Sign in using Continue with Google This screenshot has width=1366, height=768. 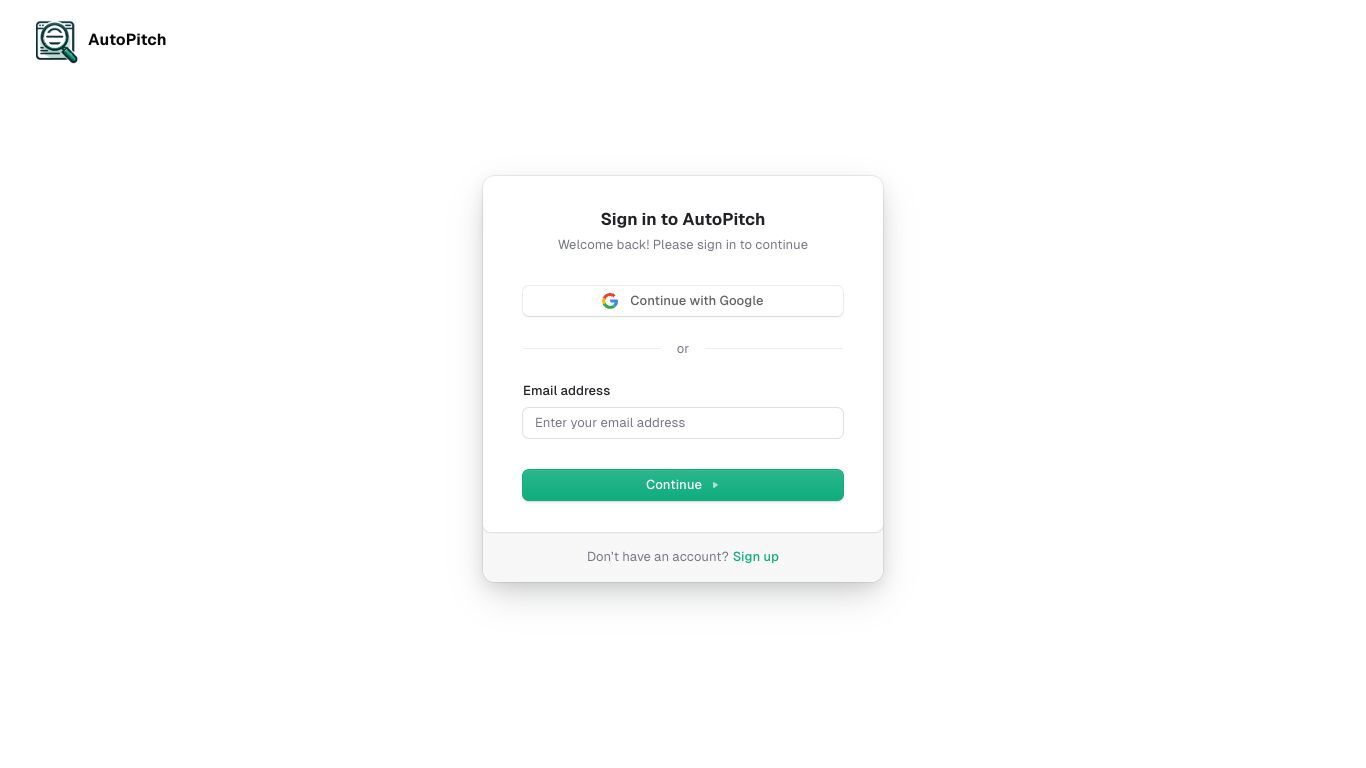(683, 301)
